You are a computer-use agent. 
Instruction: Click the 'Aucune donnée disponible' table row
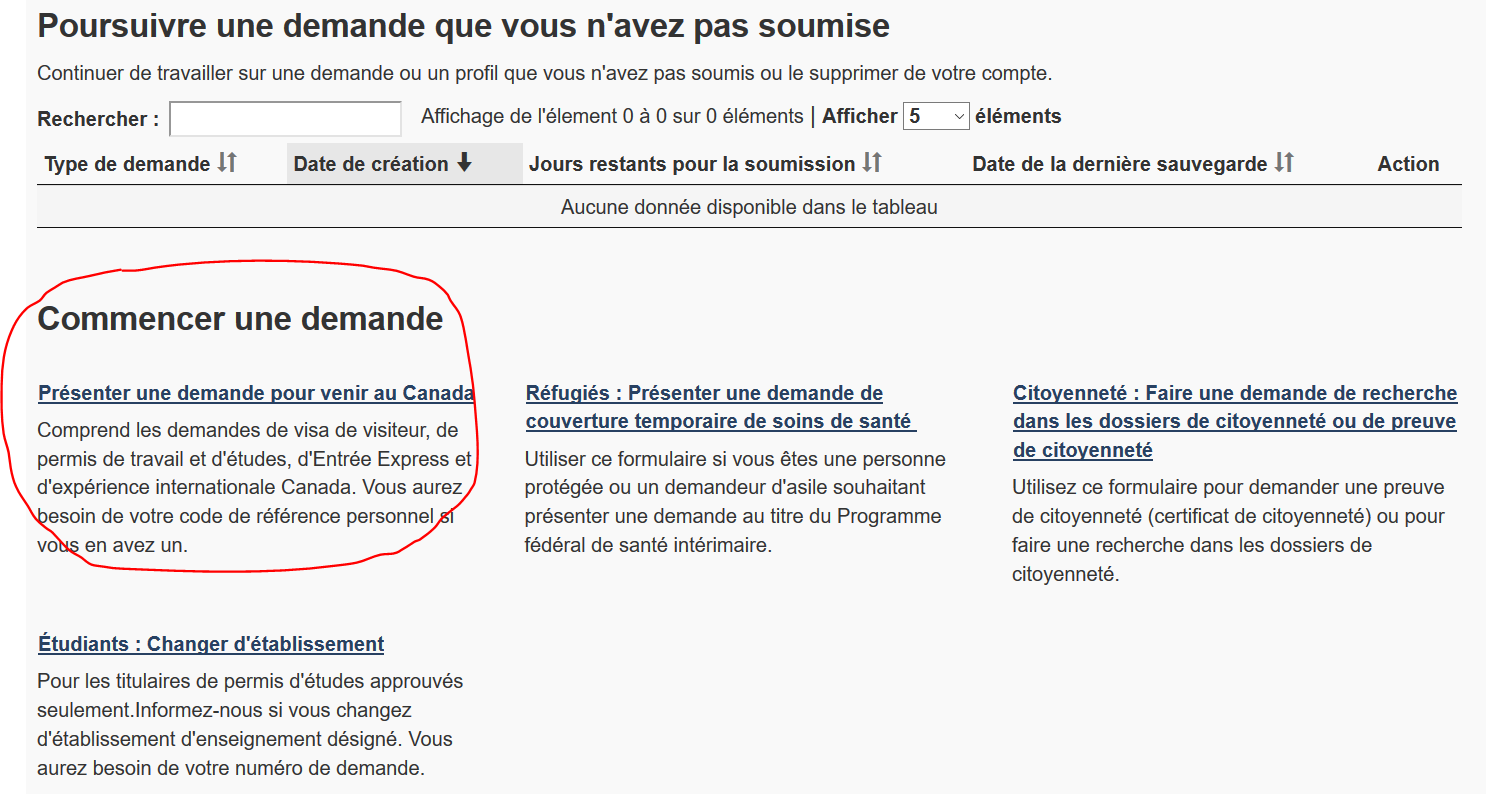749,207
